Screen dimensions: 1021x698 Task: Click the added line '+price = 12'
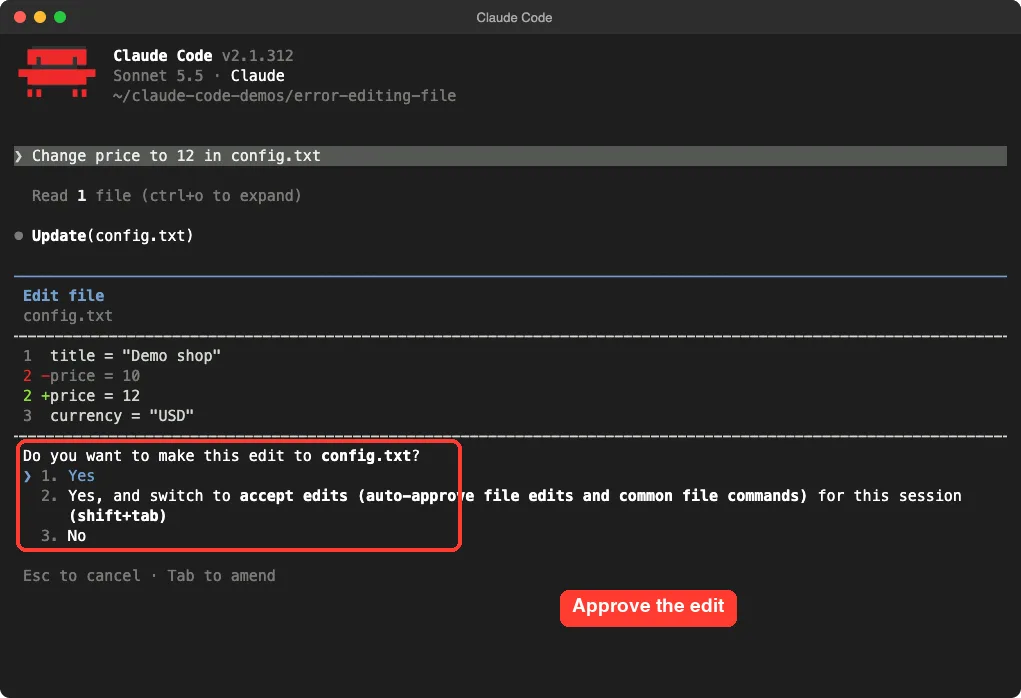90,396
